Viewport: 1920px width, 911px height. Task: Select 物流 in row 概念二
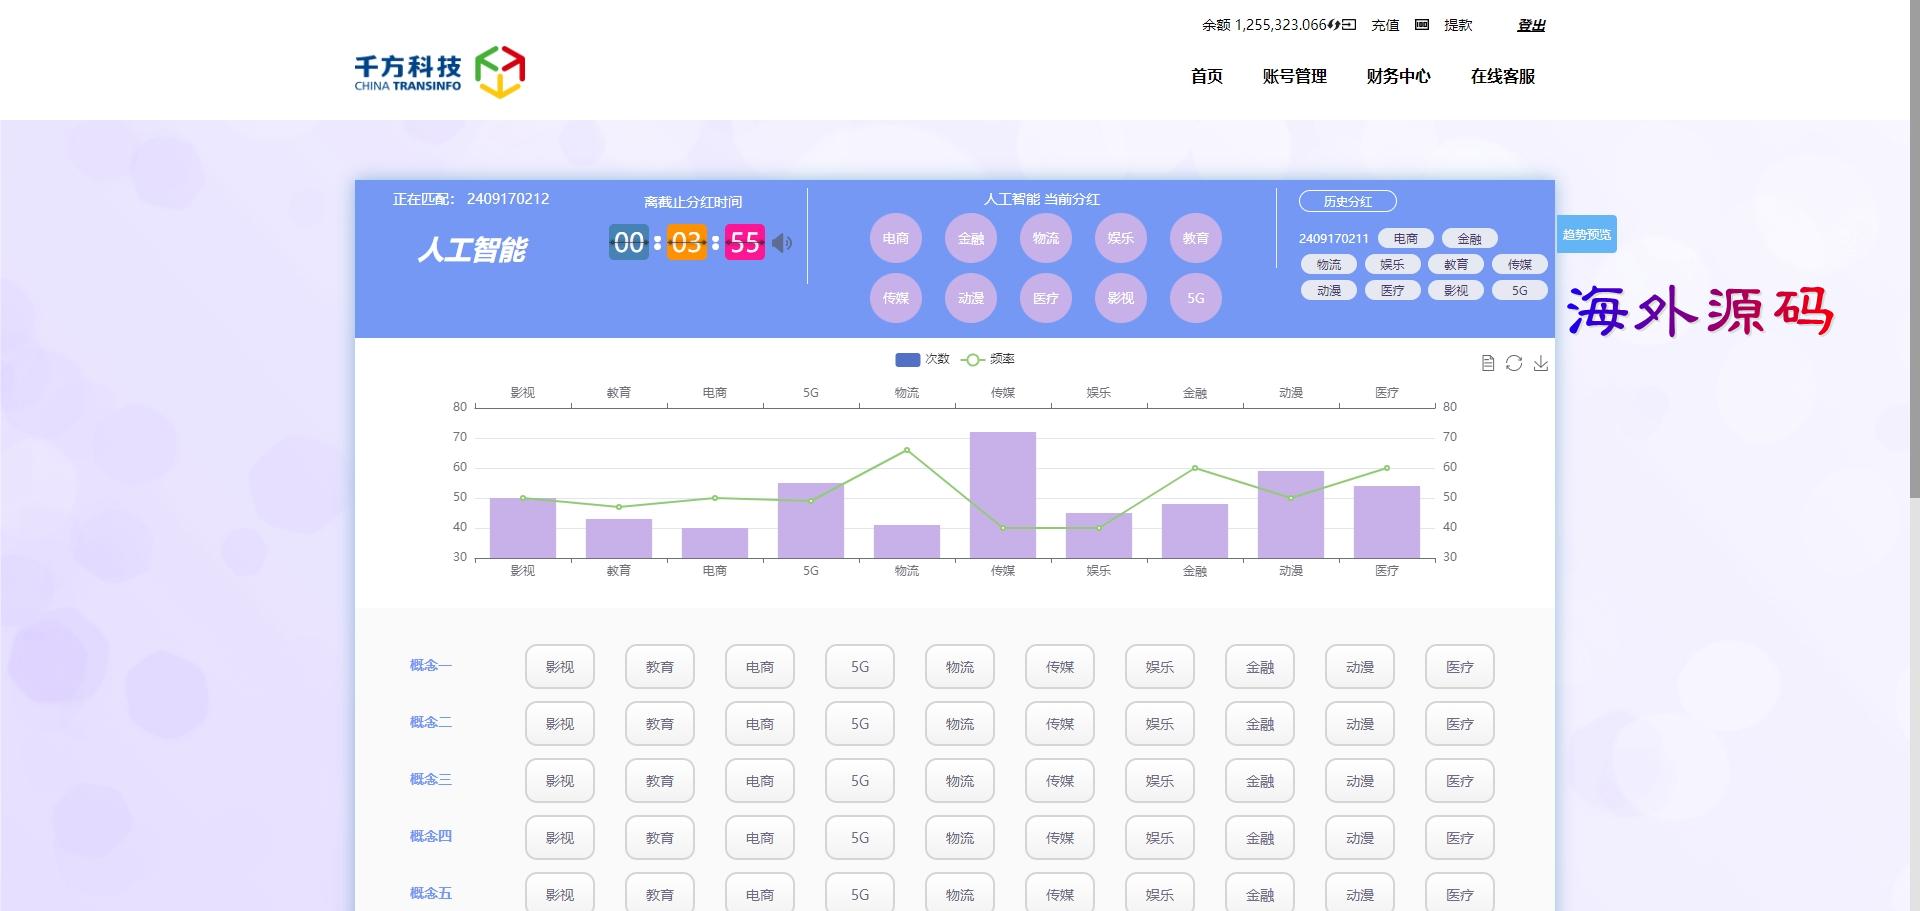click(960, 724)
